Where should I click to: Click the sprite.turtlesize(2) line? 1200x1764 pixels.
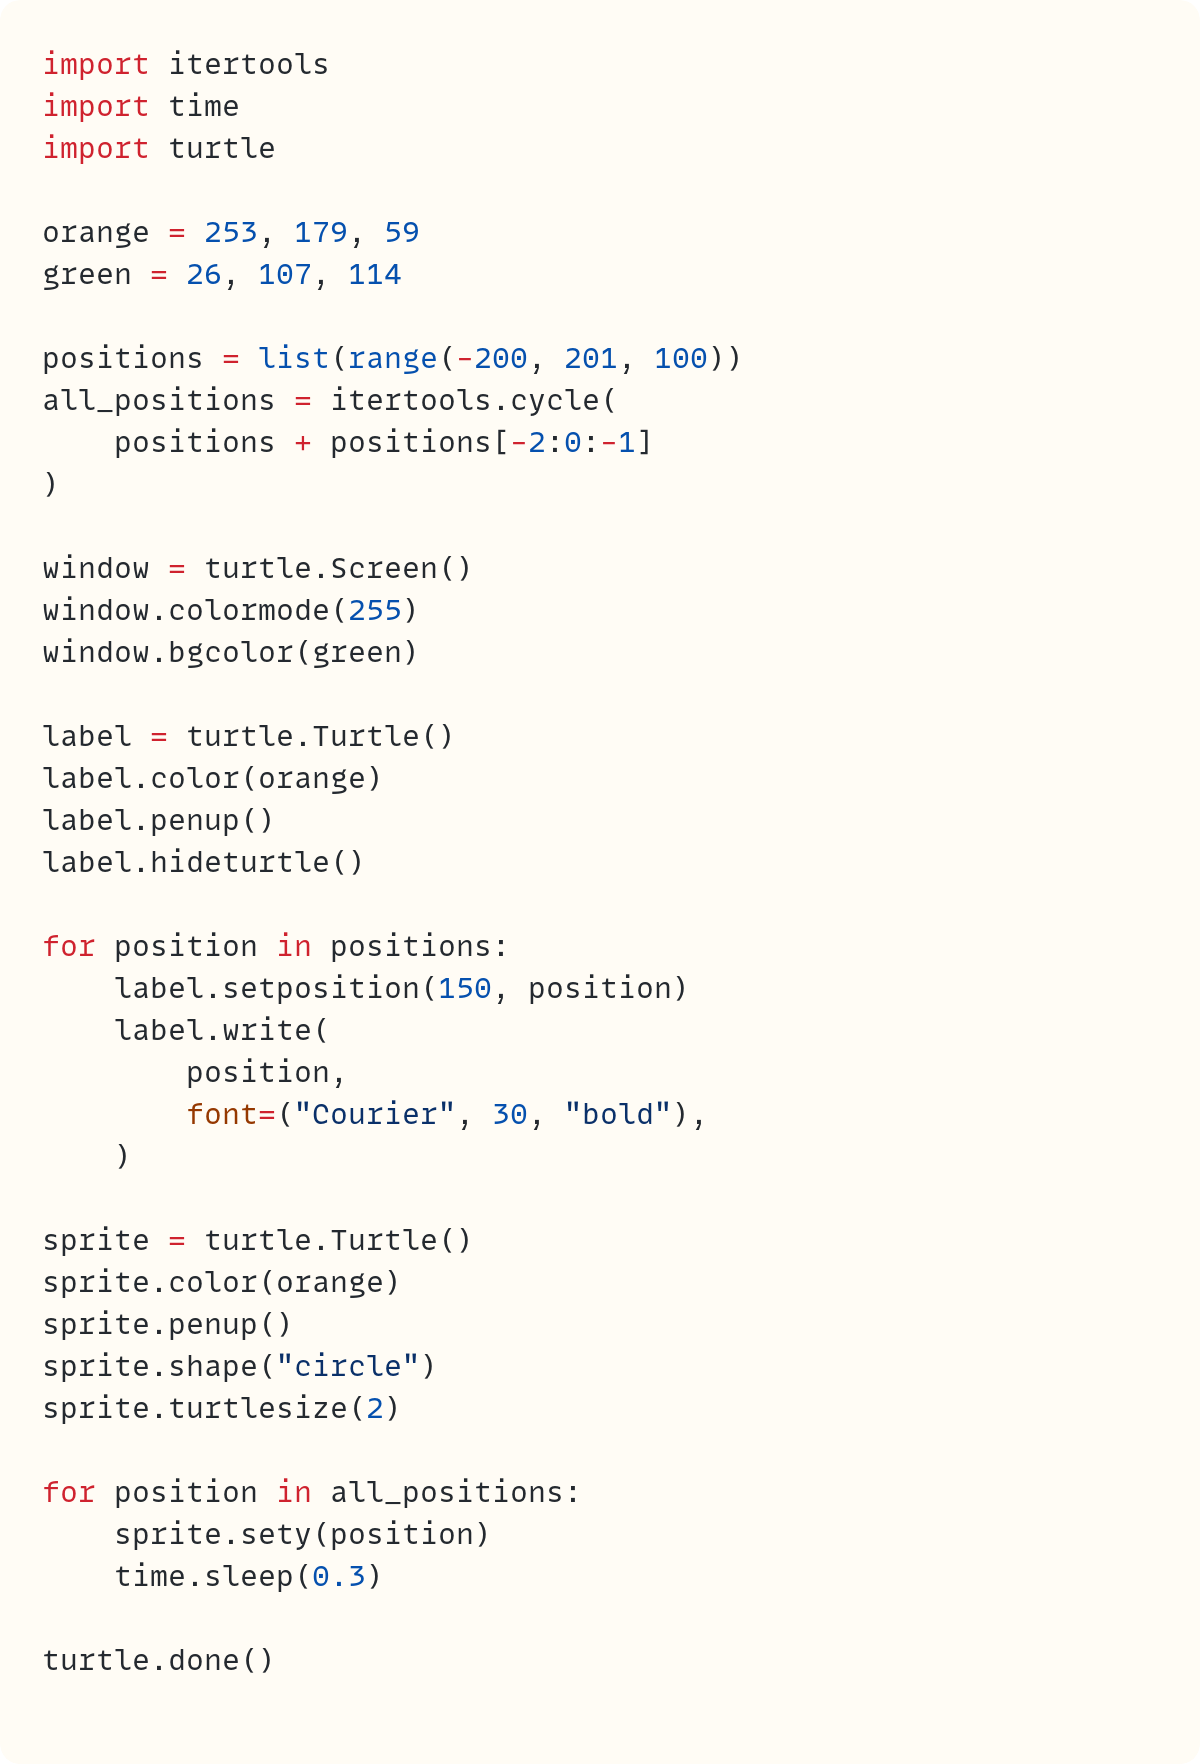pyautogui.click(x=221, y=1408)
